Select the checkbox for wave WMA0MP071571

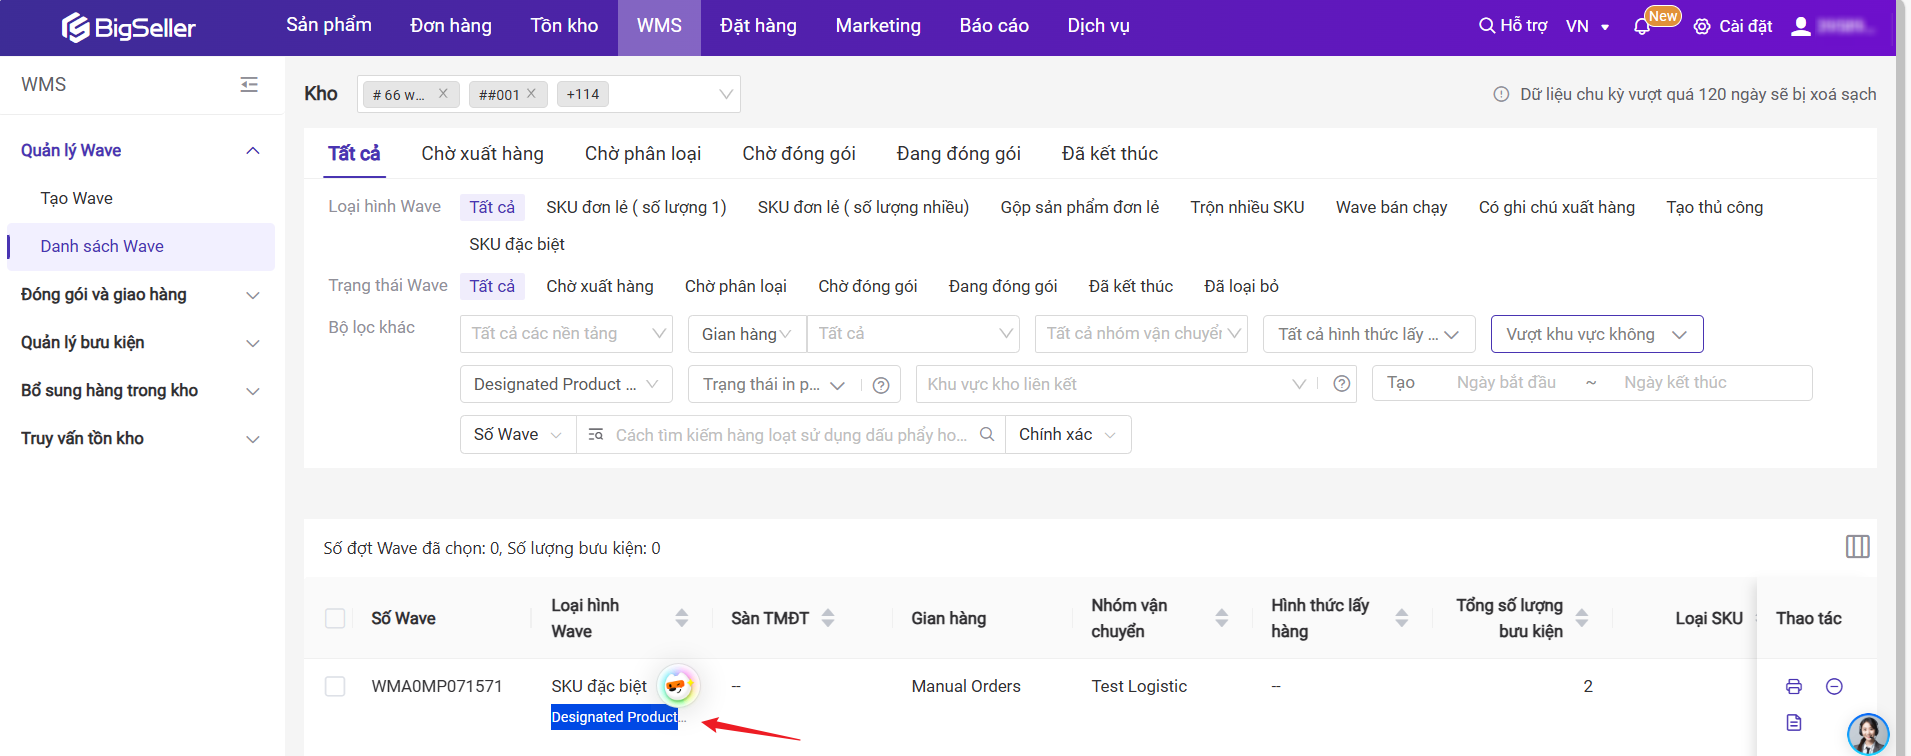point(335,686)
